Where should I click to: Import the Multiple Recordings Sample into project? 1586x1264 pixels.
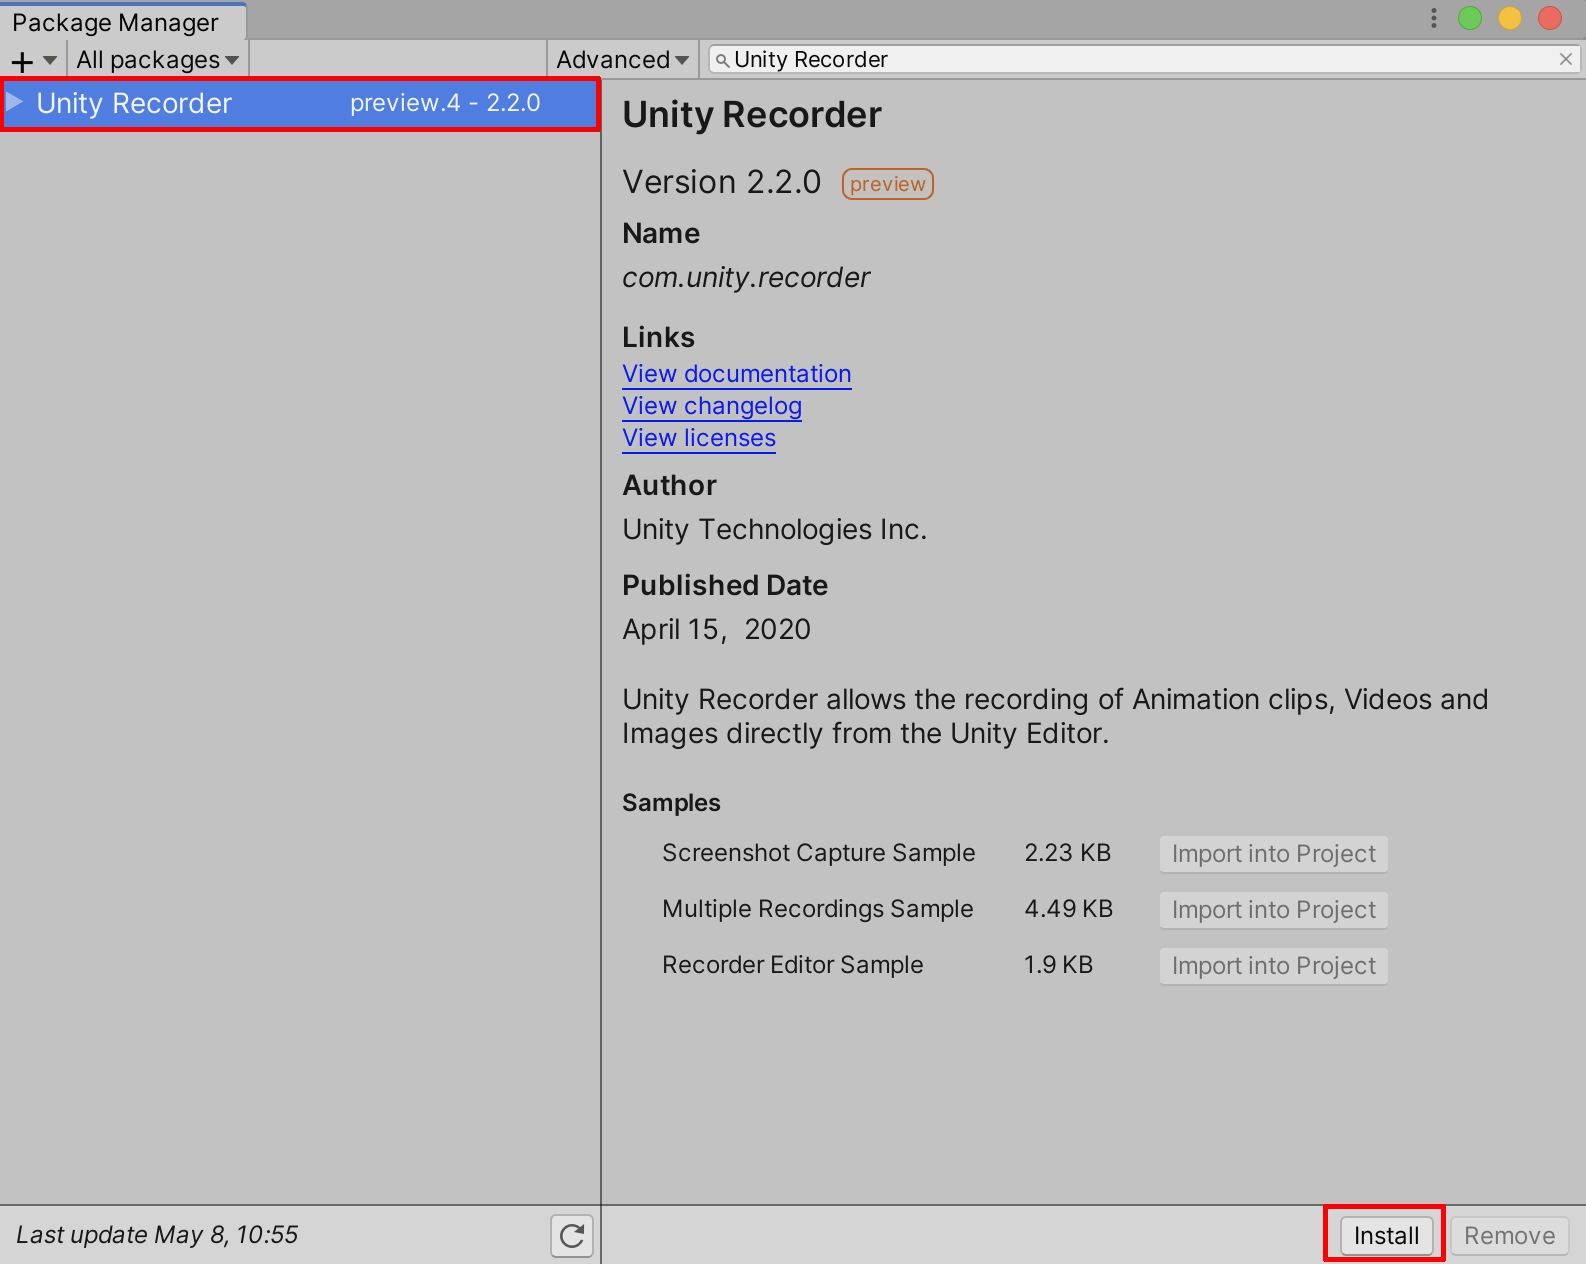click(x=1274, y=910)
